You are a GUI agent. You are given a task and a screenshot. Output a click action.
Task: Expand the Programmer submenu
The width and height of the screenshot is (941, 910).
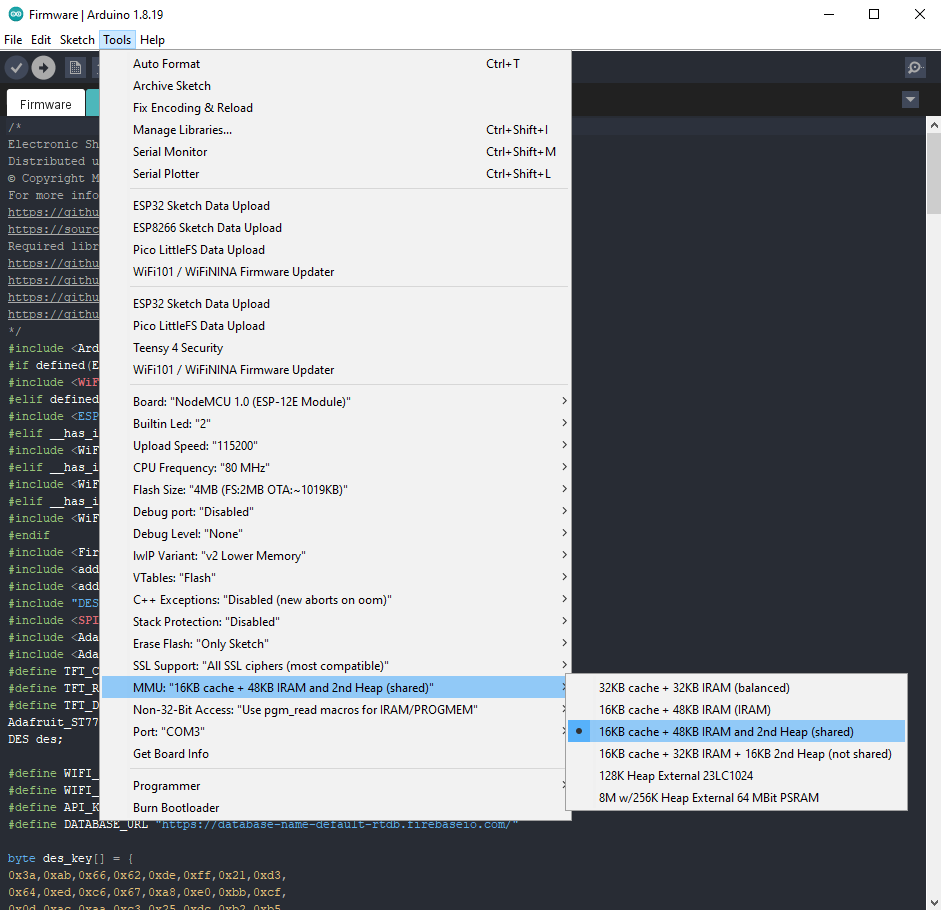click(335, 785)
